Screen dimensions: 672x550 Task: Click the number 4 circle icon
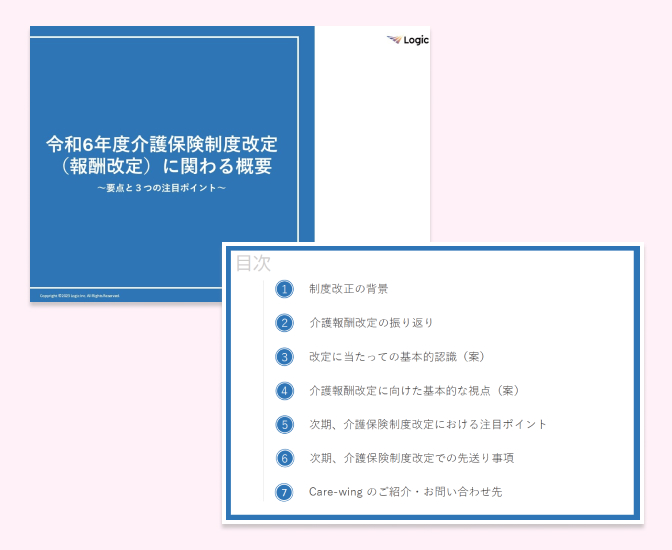tap(285, 391)
